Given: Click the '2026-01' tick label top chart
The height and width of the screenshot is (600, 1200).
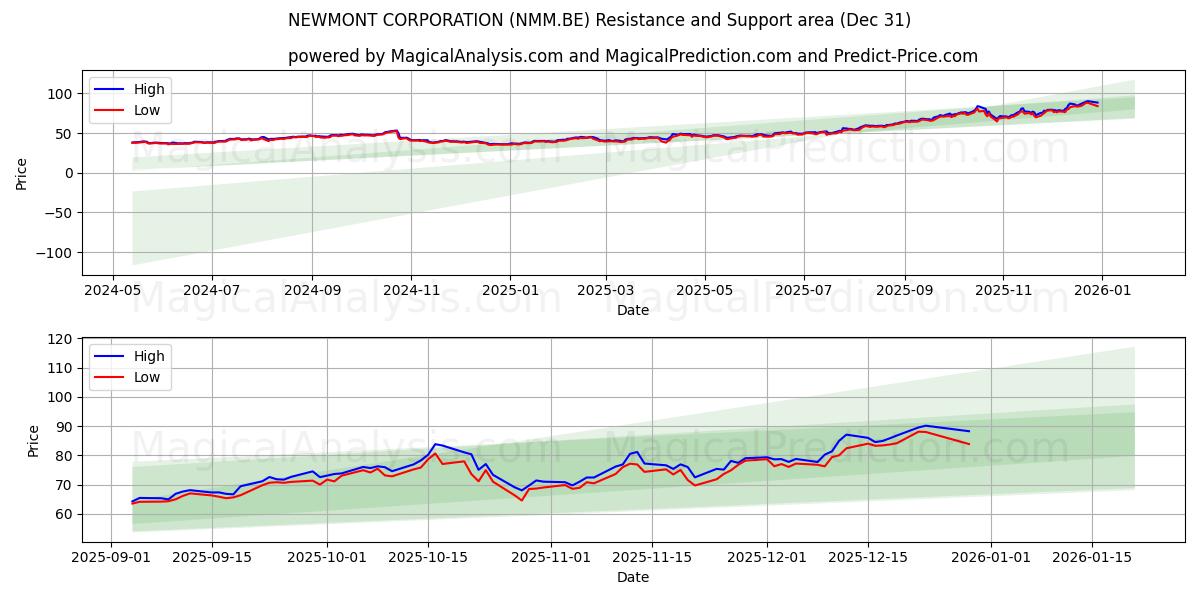Looking at the screenshot, I should coord(1102,291).
